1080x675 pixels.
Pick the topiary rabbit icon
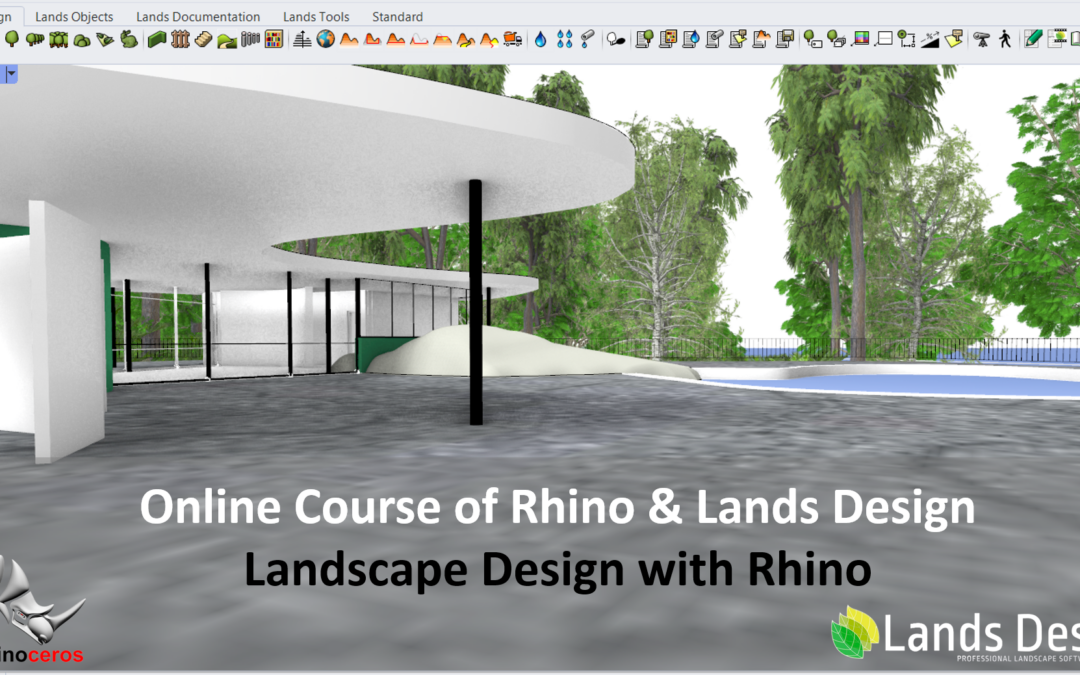(x=129, y=39)
